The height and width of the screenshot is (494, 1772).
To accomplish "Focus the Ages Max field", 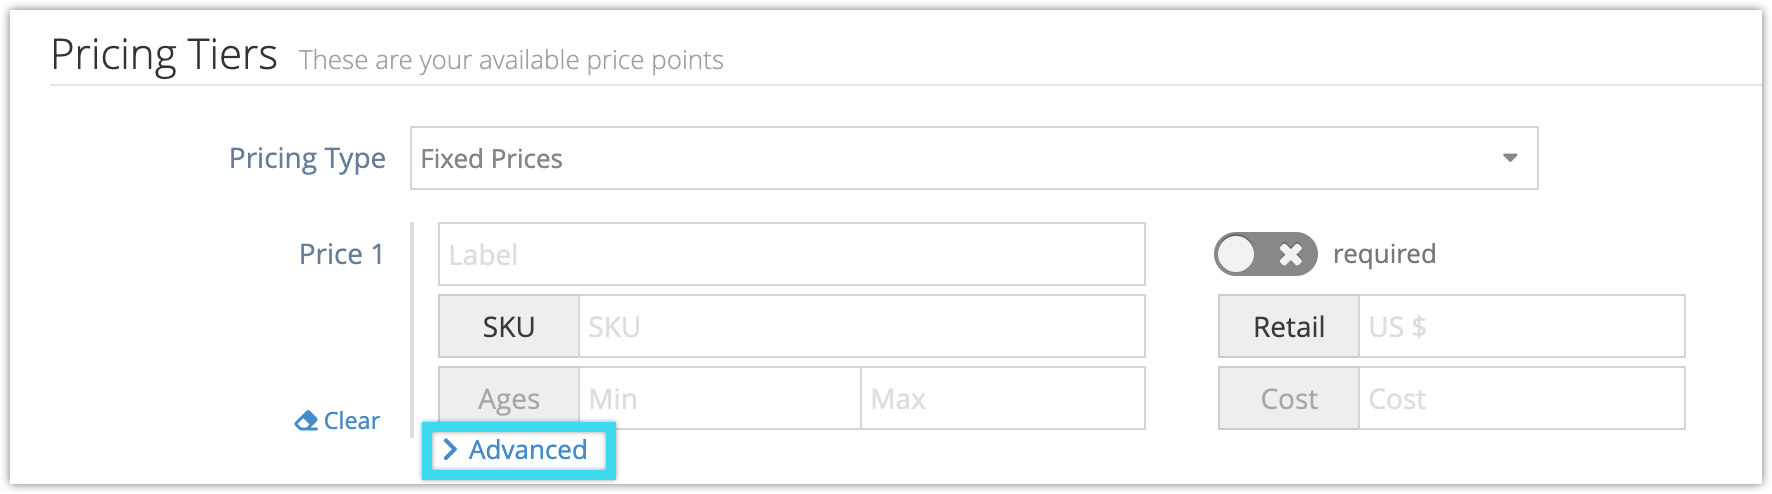I will coord(1003,398).
